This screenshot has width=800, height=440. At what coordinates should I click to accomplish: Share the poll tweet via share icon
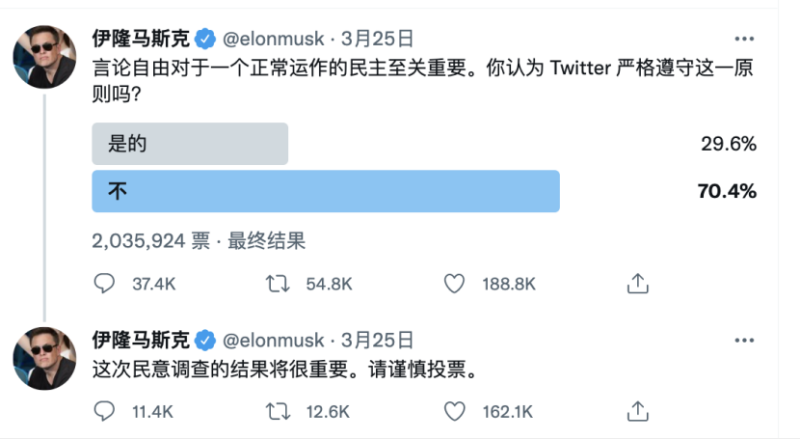click(x=637, y=284)
